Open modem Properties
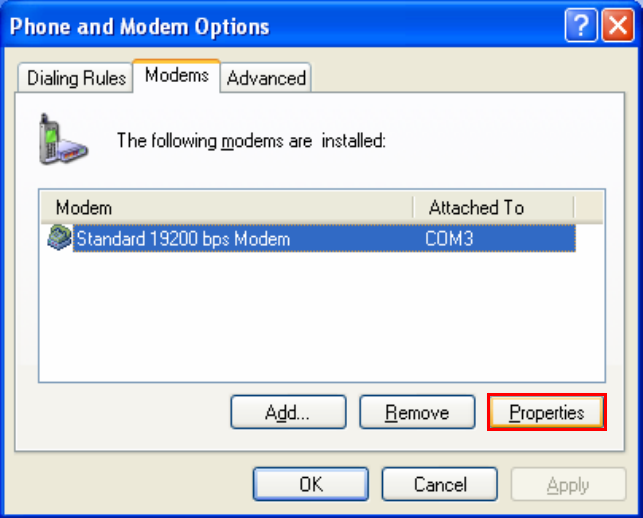Viewport: 643px width, 518px height. click(x=546, y=412)
